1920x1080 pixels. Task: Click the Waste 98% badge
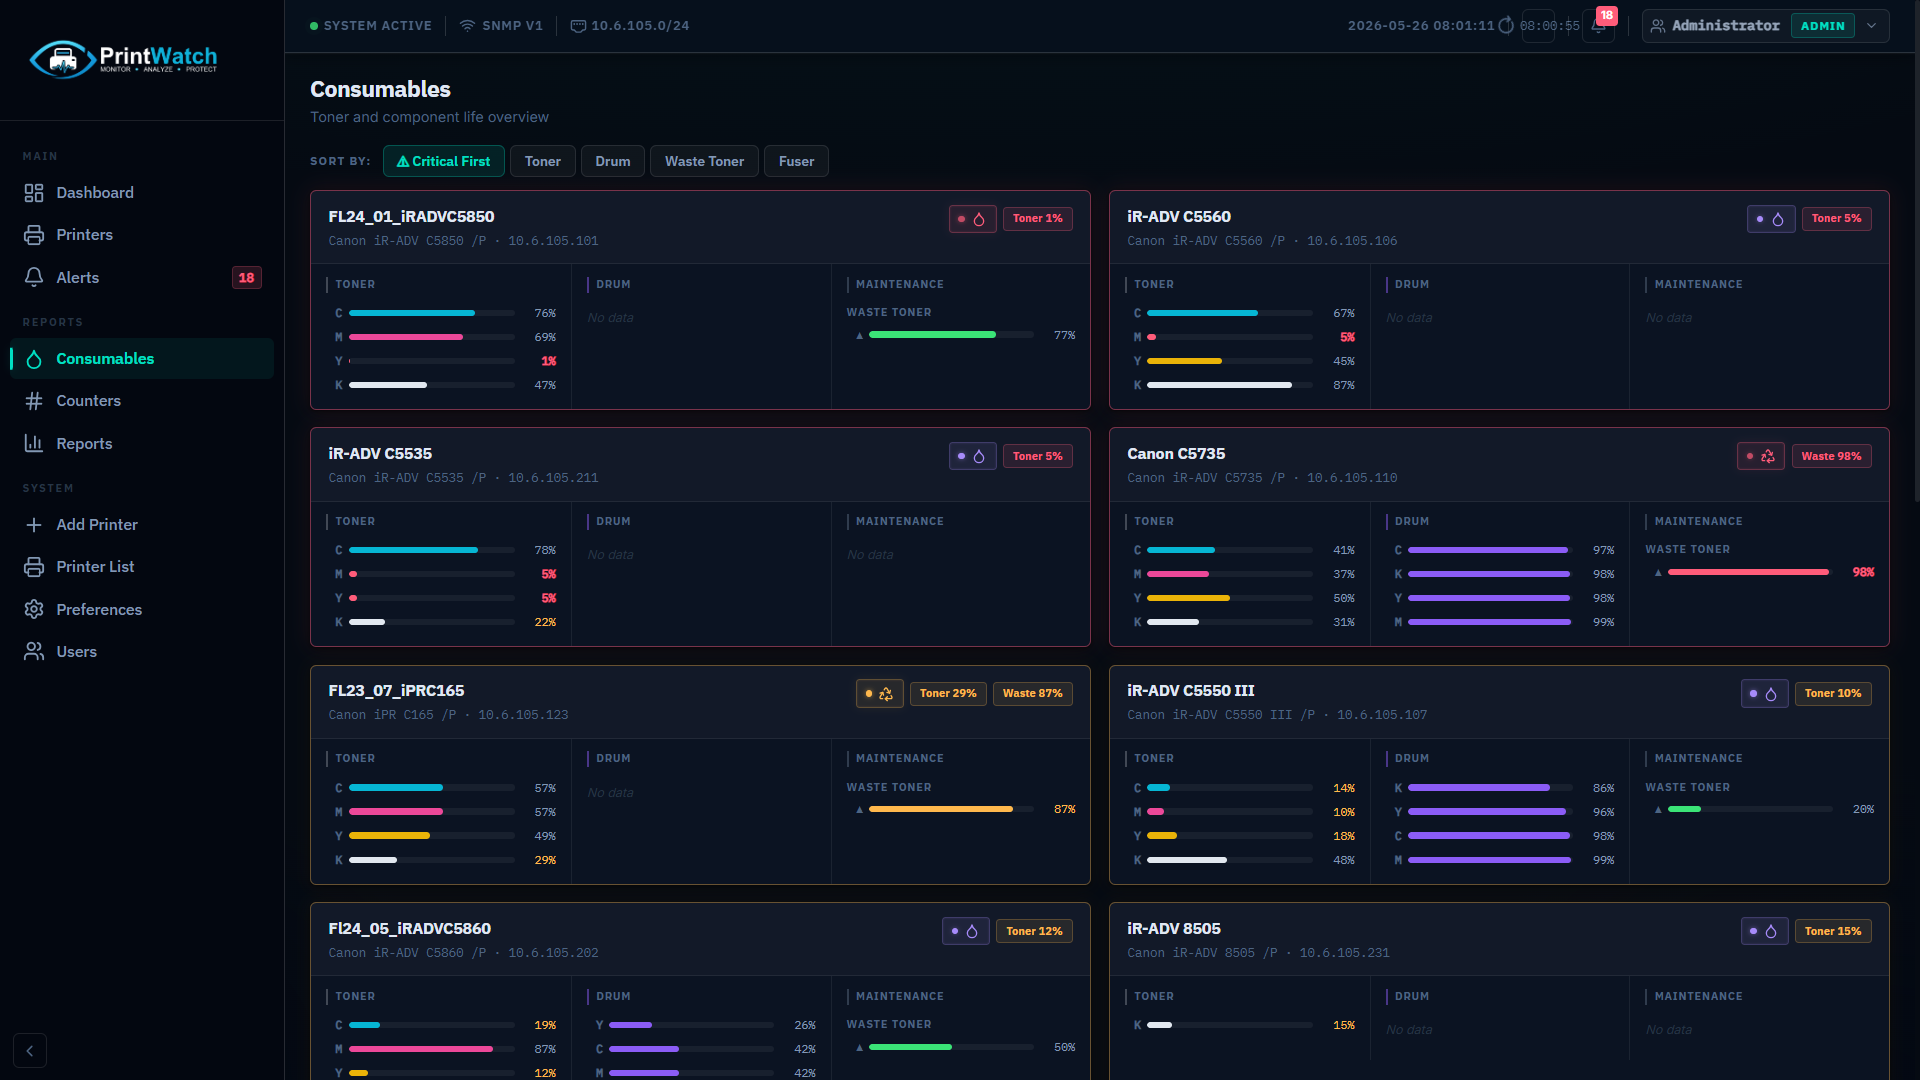[x=1831, y=456]
